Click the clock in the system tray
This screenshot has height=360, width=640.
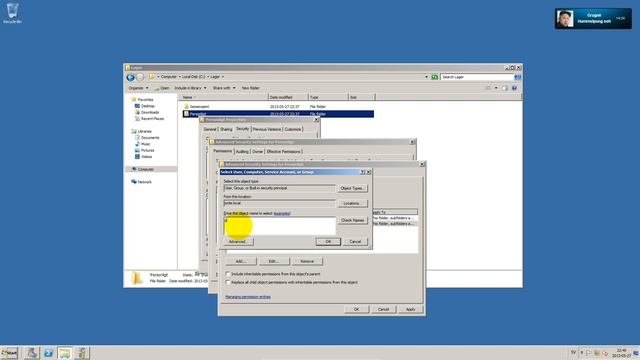coord(621,353)
